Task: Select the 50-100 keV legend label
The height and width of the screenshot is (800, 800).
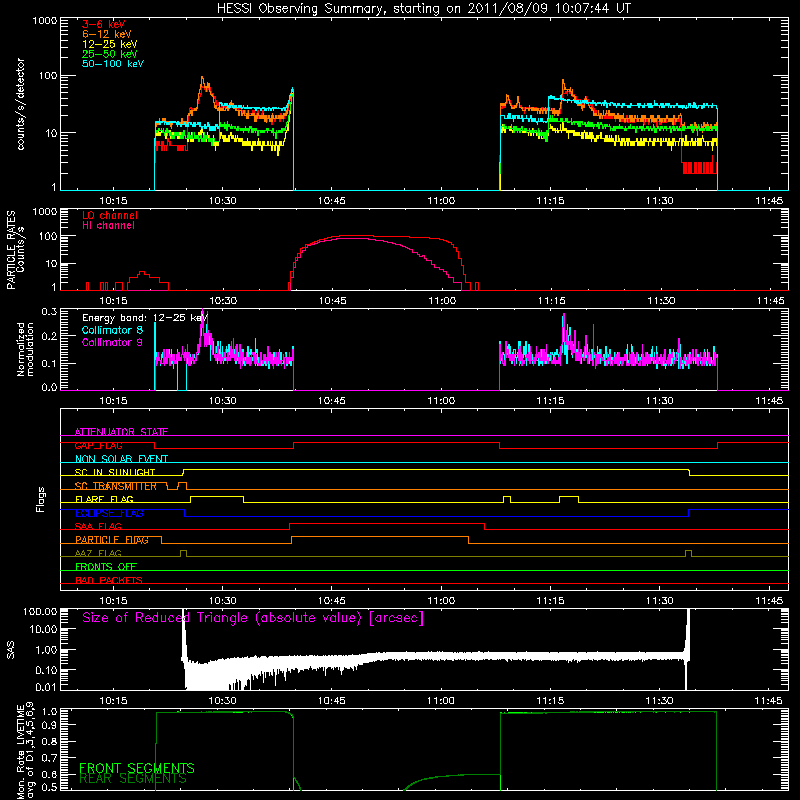Action: pos(113,64)
